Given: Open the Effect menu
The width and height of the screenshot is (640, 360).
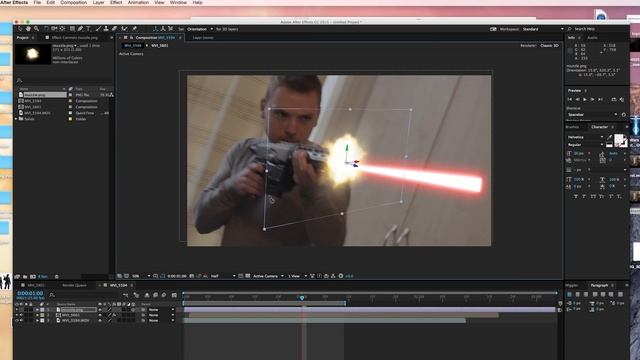Looking at the screenshot, I should pos(116,2).
